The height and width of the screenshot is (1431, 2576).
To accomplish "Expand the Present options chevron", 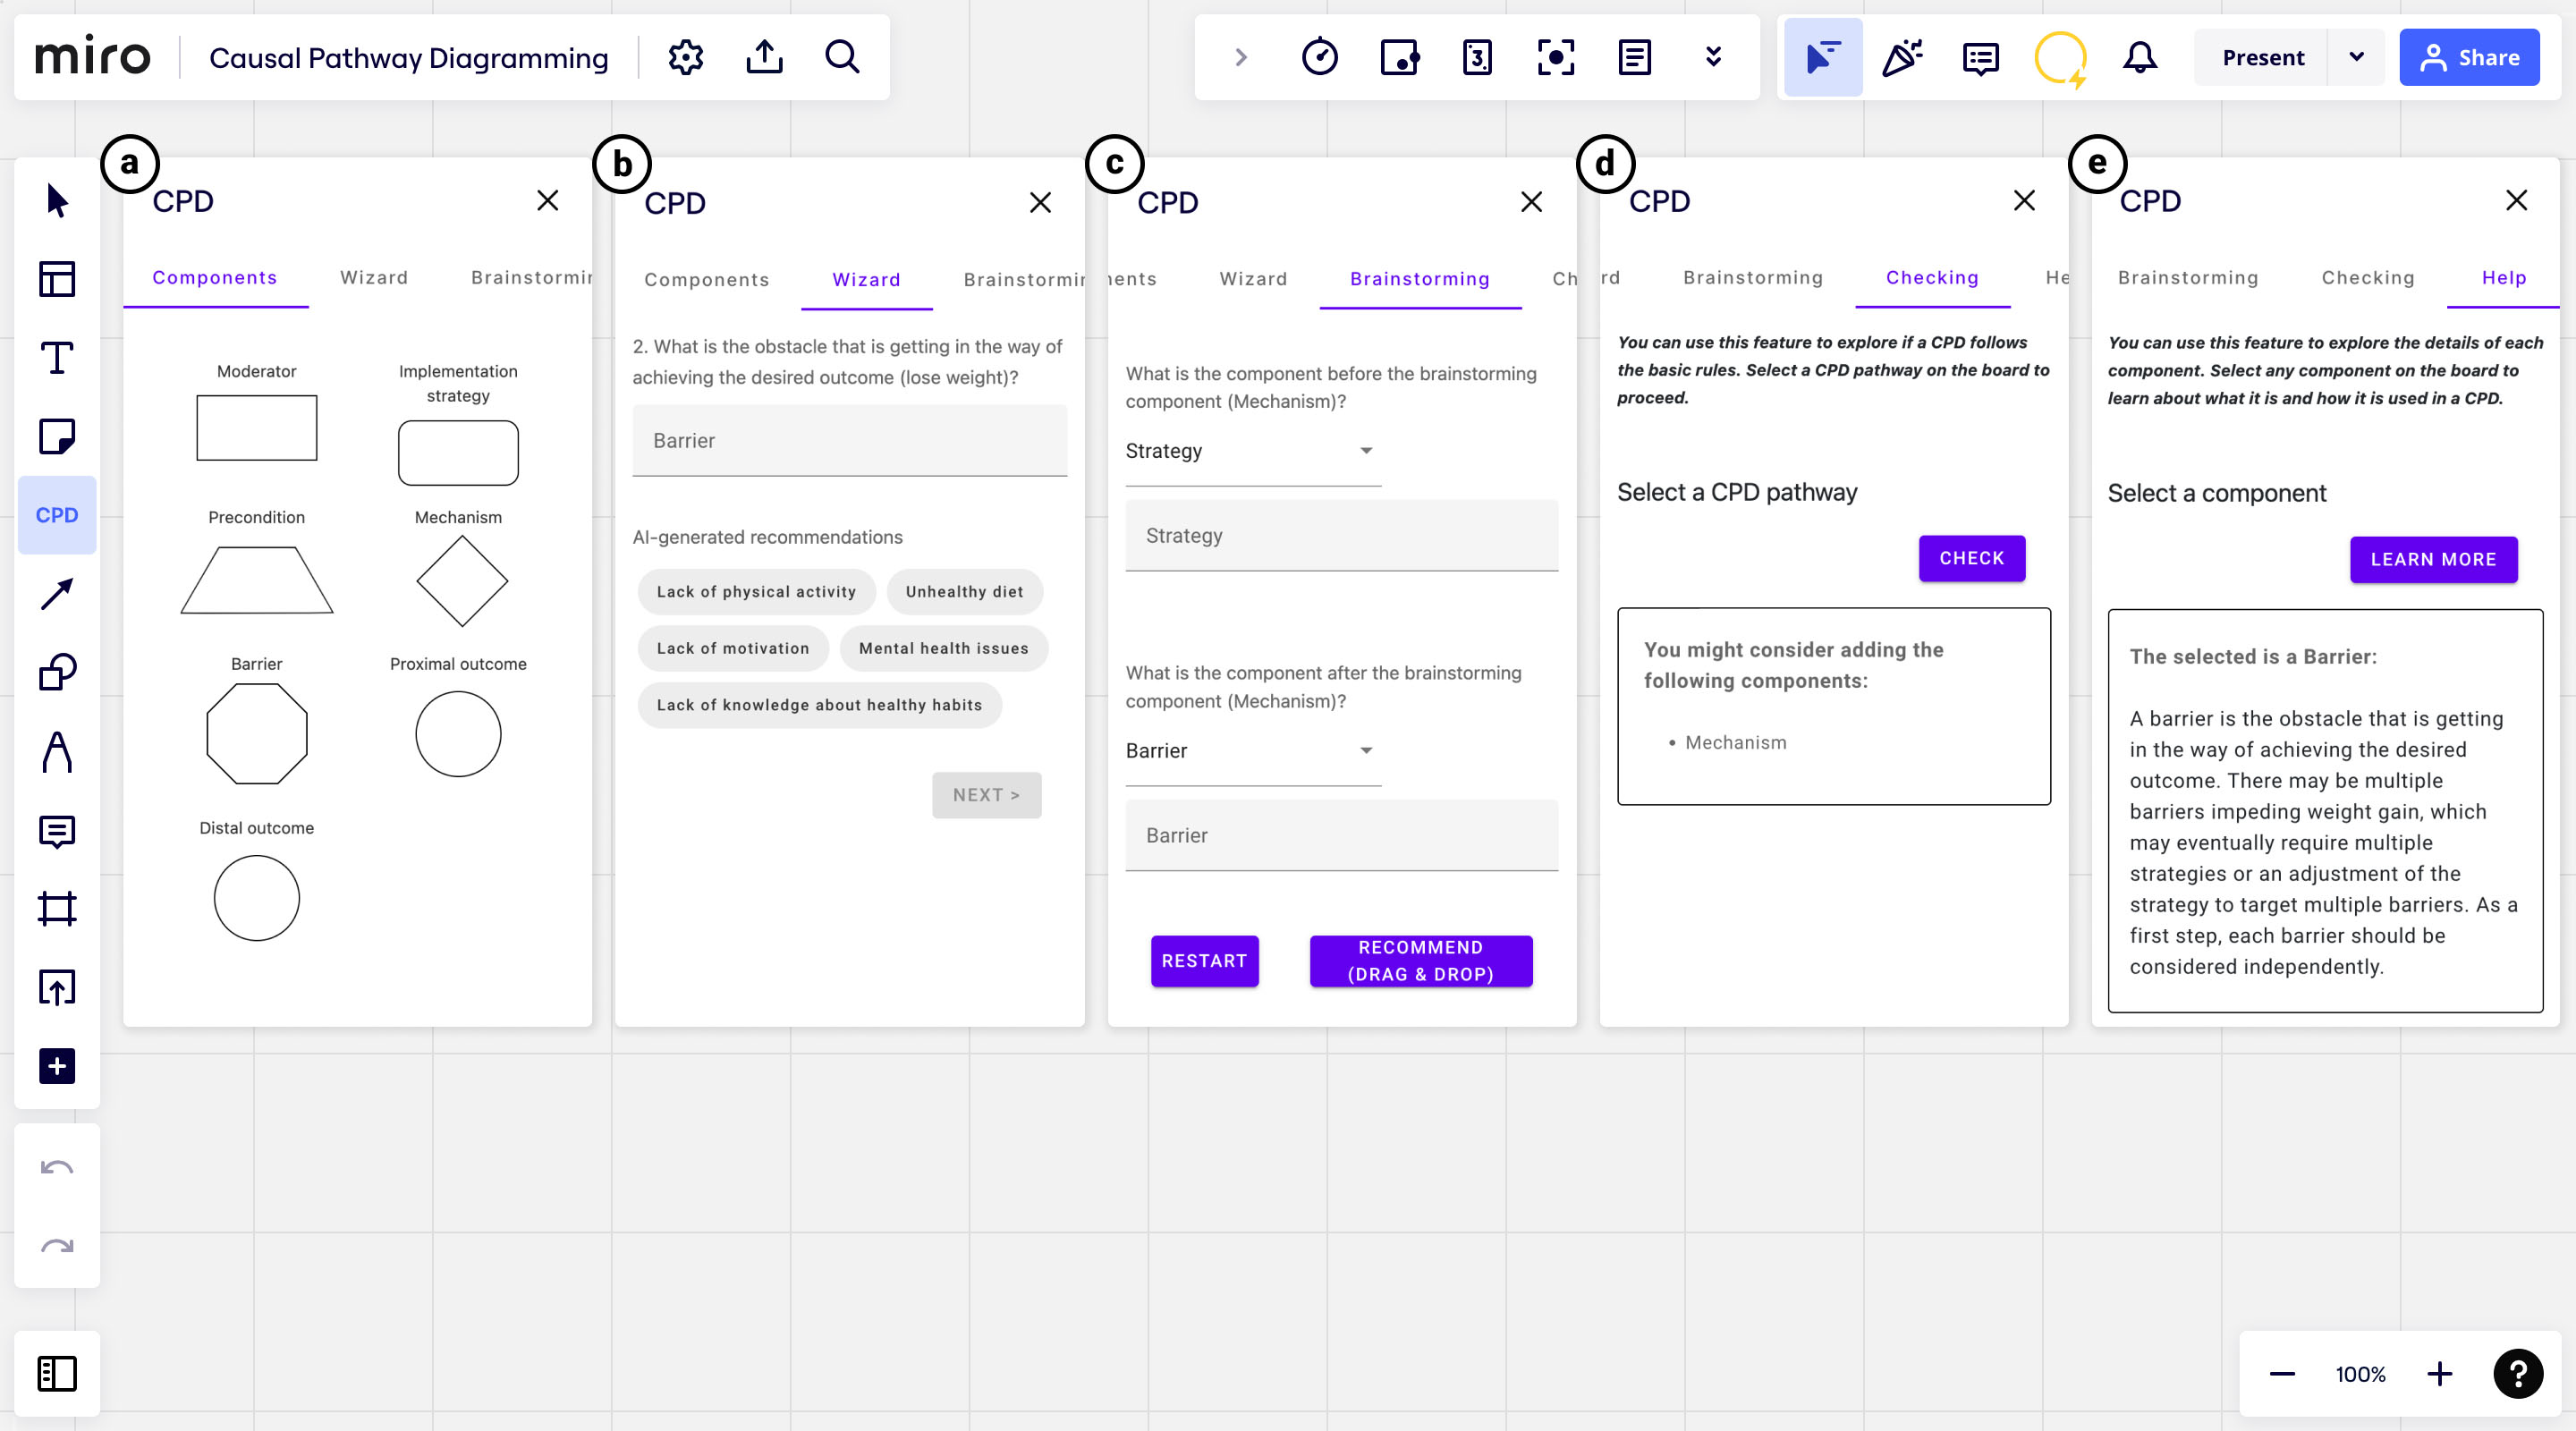I will [x=2356, y=57].
